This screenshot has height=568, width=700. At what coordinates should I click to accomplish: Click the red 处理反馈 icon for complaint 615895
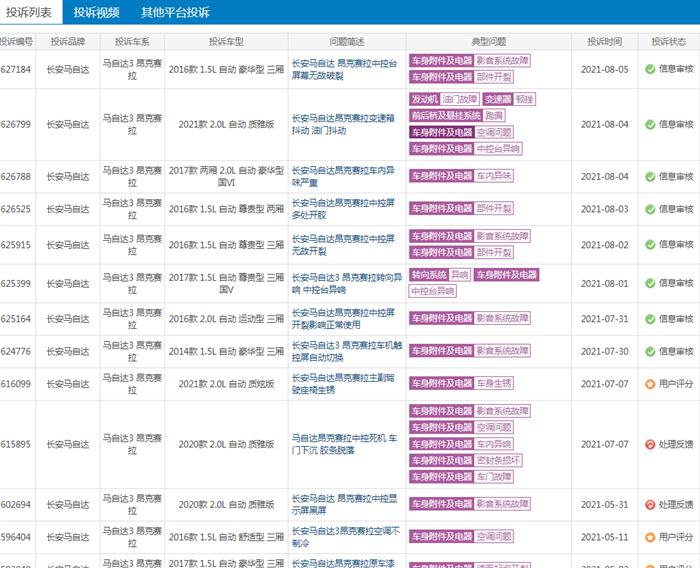650,445
